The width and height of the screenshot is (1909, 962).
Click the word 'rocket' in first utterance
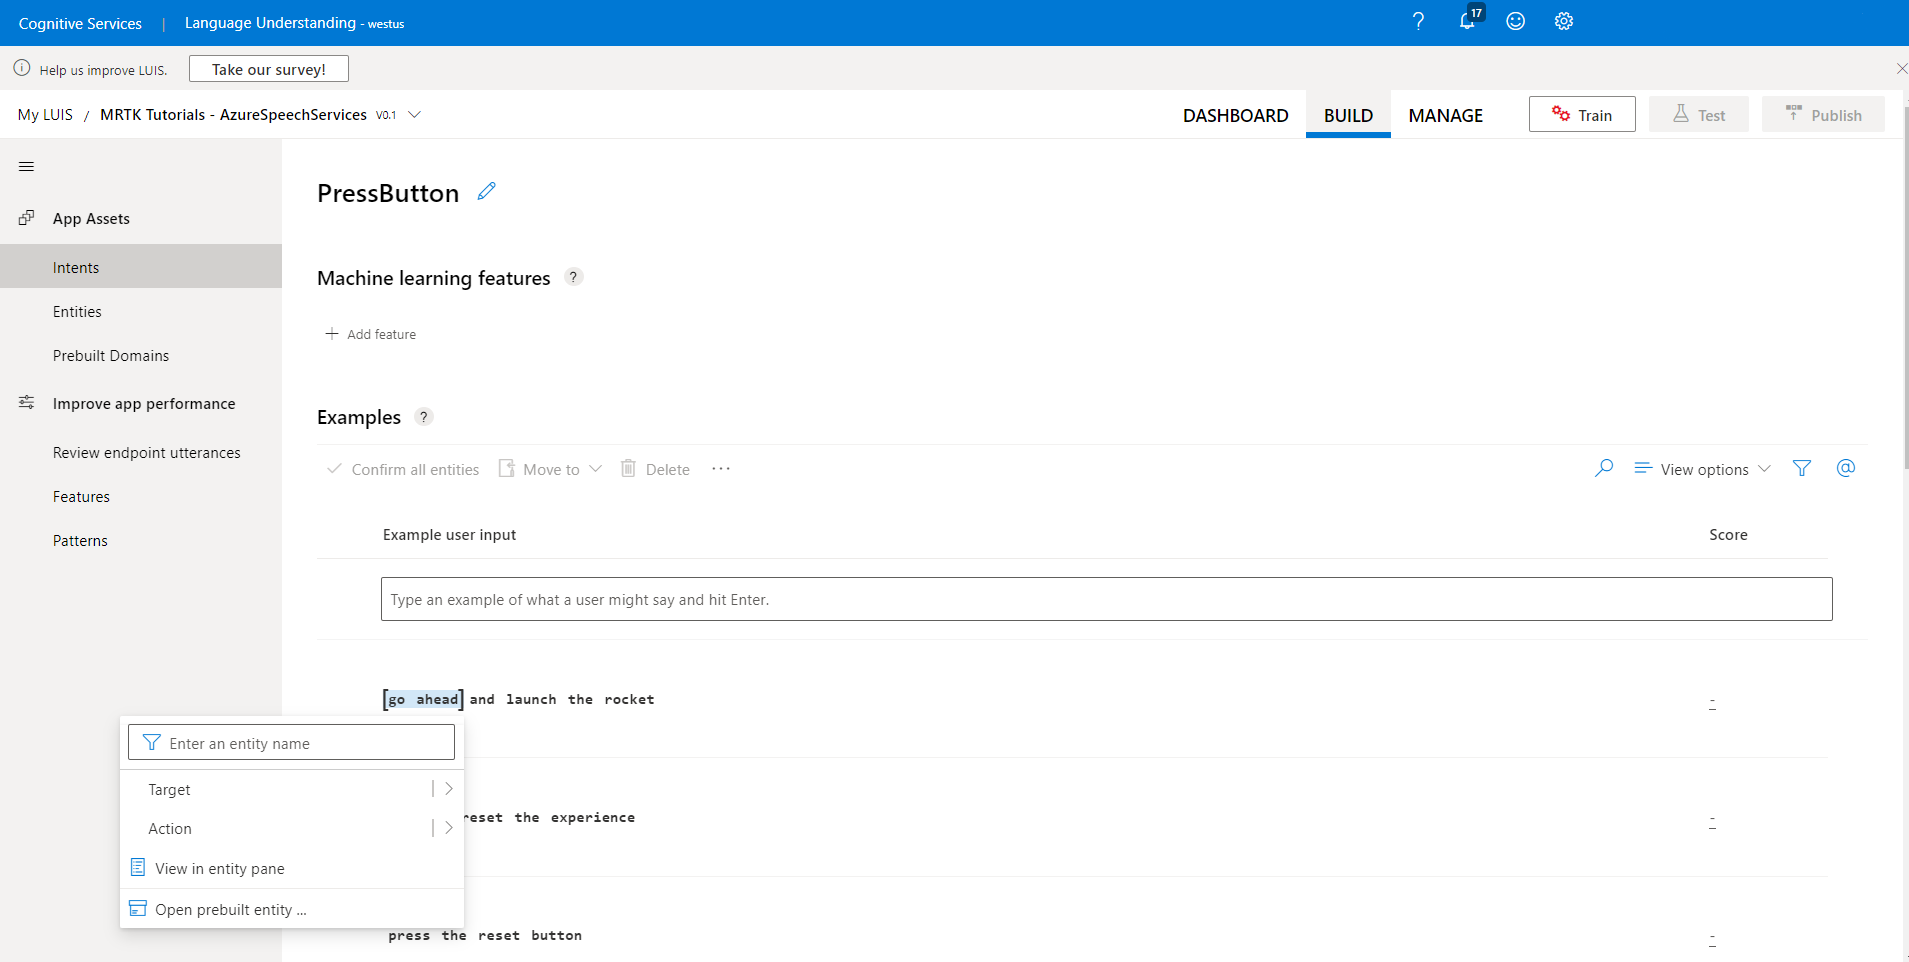629,699
